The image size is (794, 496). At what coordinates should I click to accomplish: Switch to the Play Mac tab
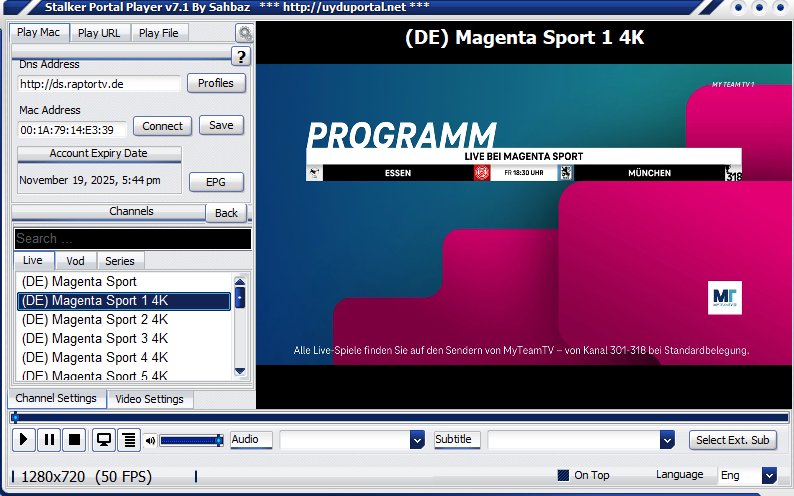point(38,32)
